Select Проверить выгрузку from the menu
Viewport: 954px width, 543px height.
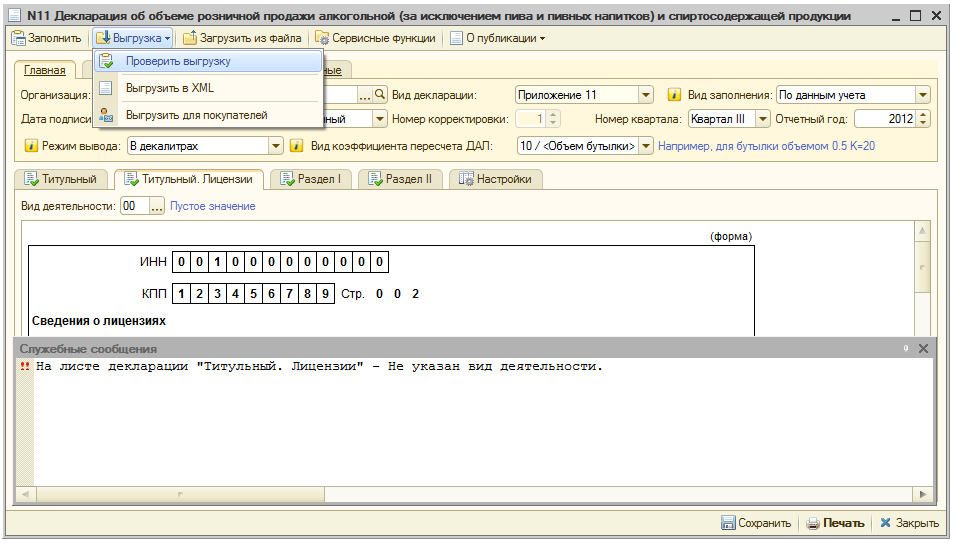click(x=178, y=61)
